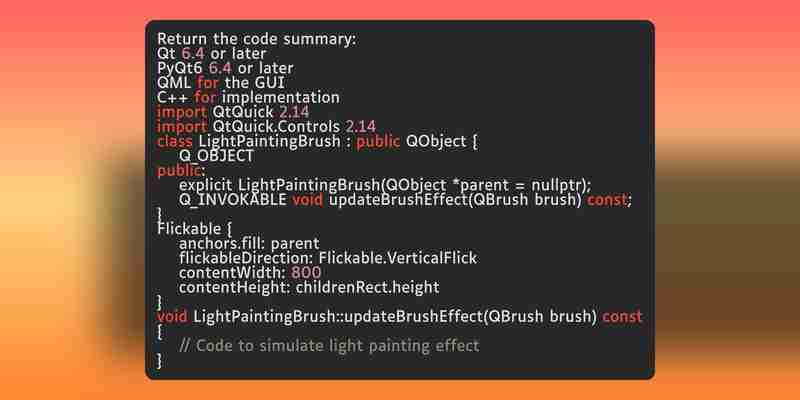Screen dimensions: 800x400
Task: Click the 'C++ for implementation' line
Action: pyautogui.click(x=248, y=97)
